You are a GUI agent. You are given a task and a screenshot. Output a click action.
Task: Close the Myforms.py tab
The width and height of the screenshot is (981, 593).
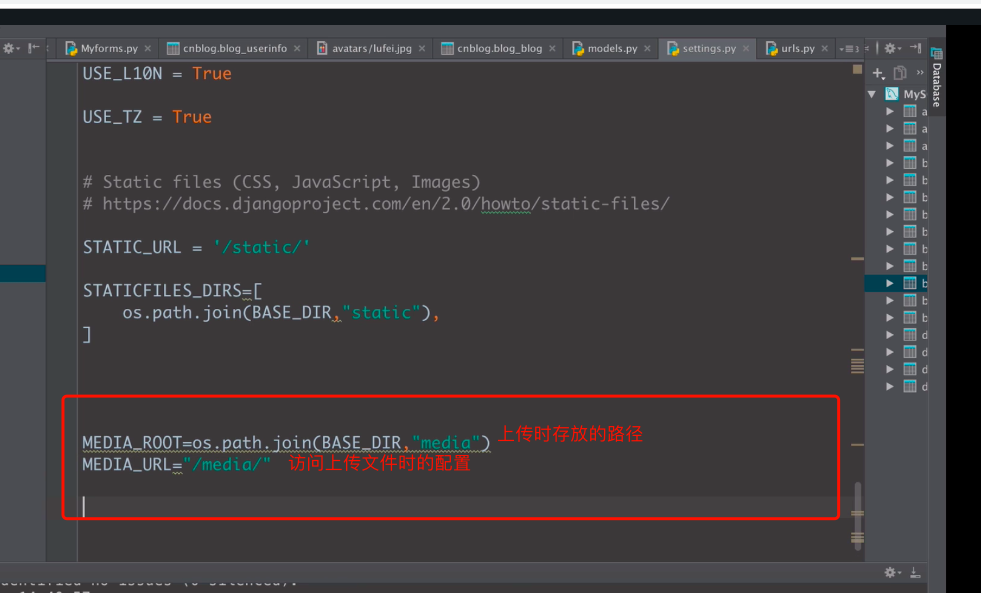(x=148, y=48)
